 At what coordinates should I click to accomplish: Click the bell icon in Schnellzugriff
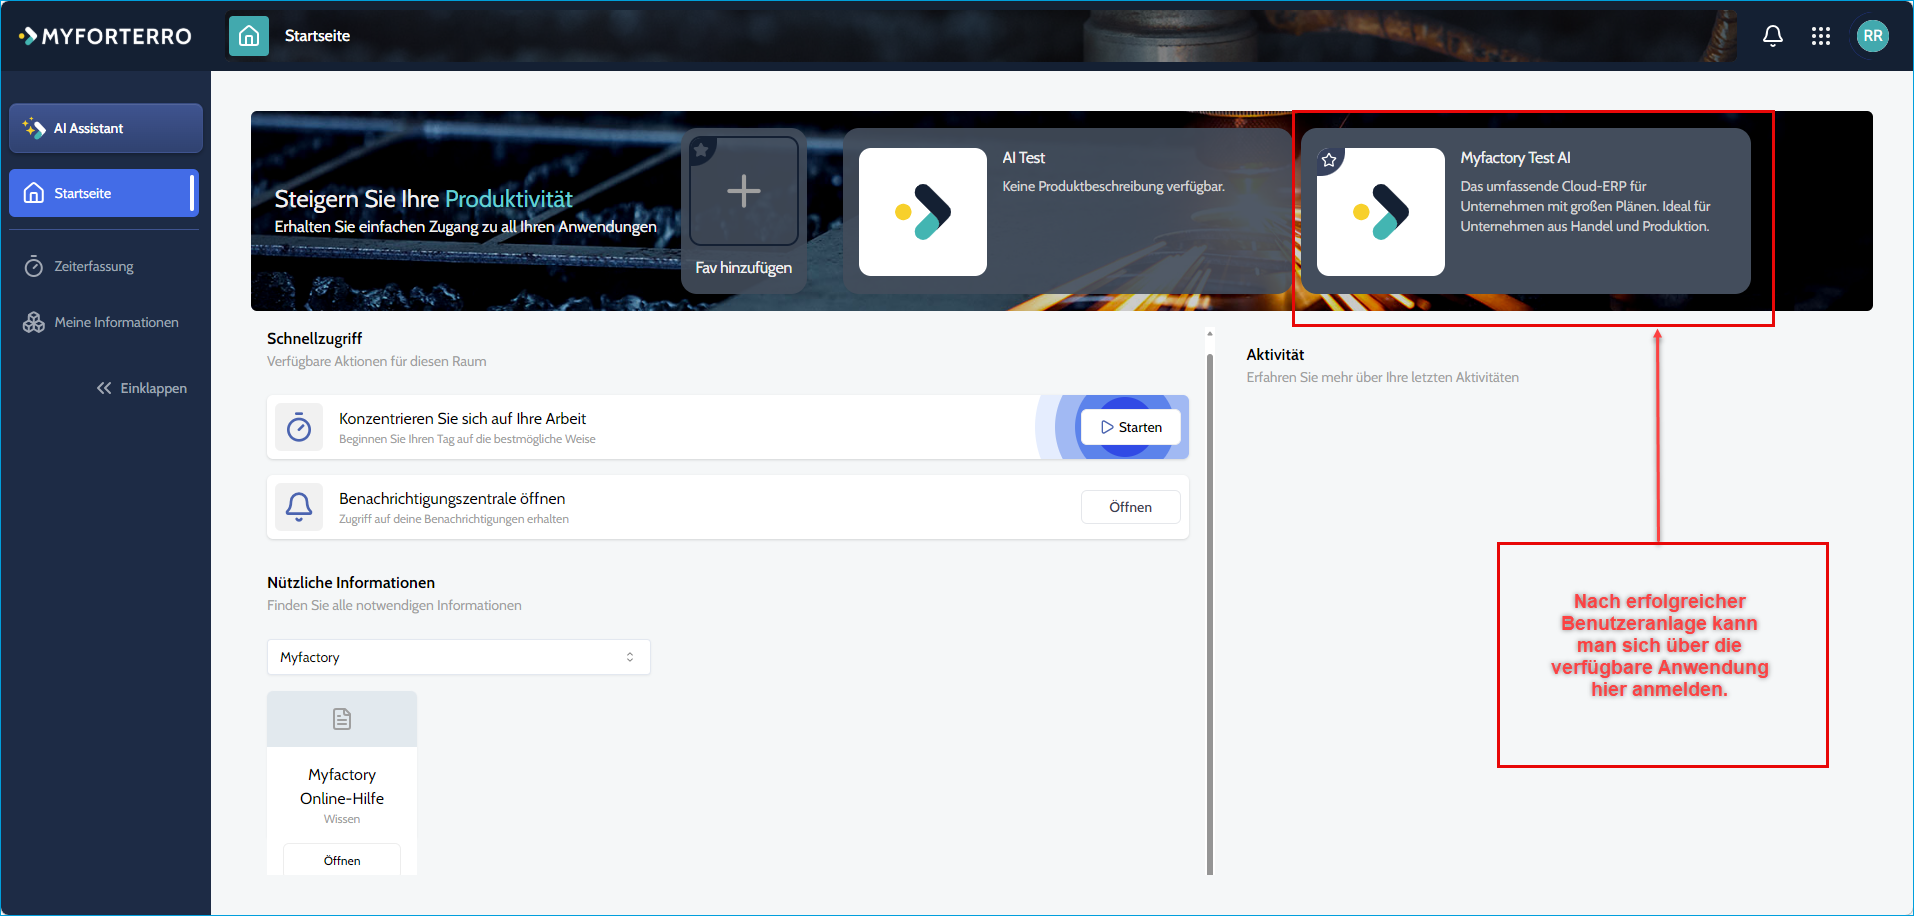click(299, 507)
